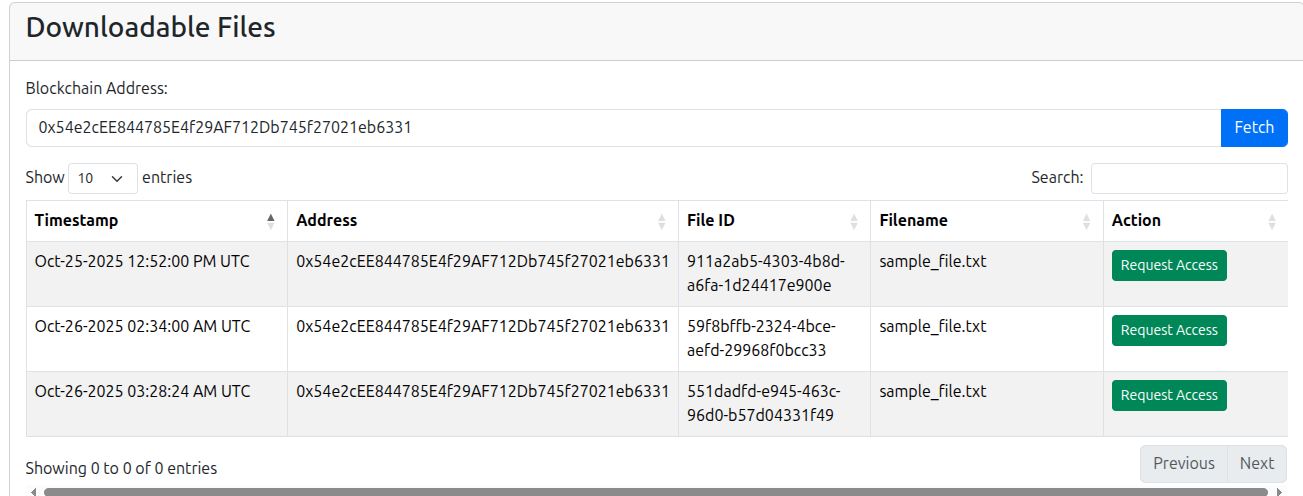This screenshot has height=496, width=1303.
Task: Select timestamp Oct-26-2025 02:34:00 AM UTC
Action: 142,327
